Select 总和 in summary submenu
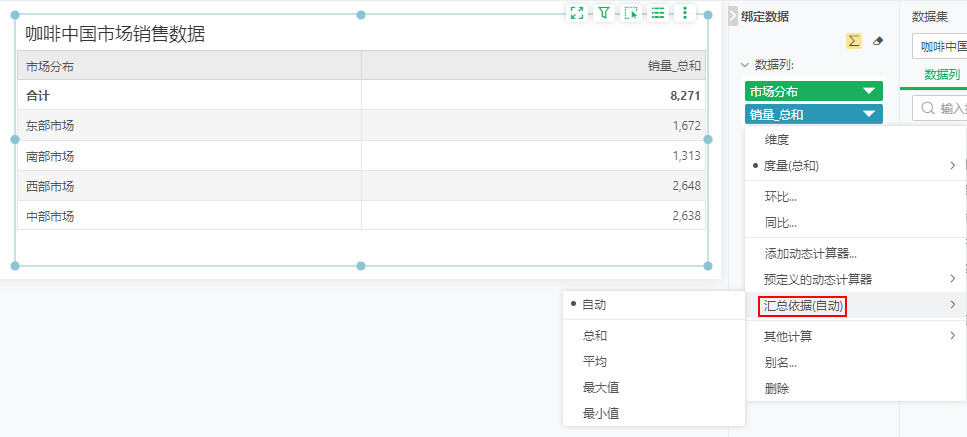The height and width of the screenshot is (437, 967). [x=595, y=336]
